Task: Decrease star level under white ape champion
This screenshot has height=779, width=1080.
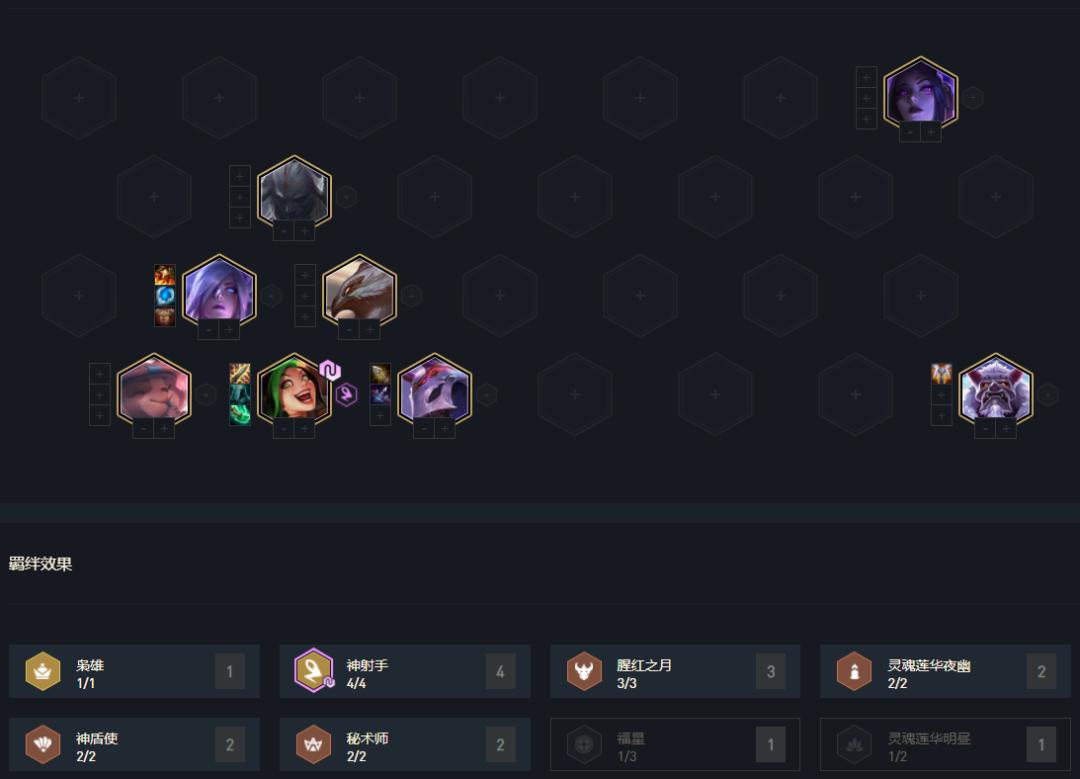Action: [985, 428]
